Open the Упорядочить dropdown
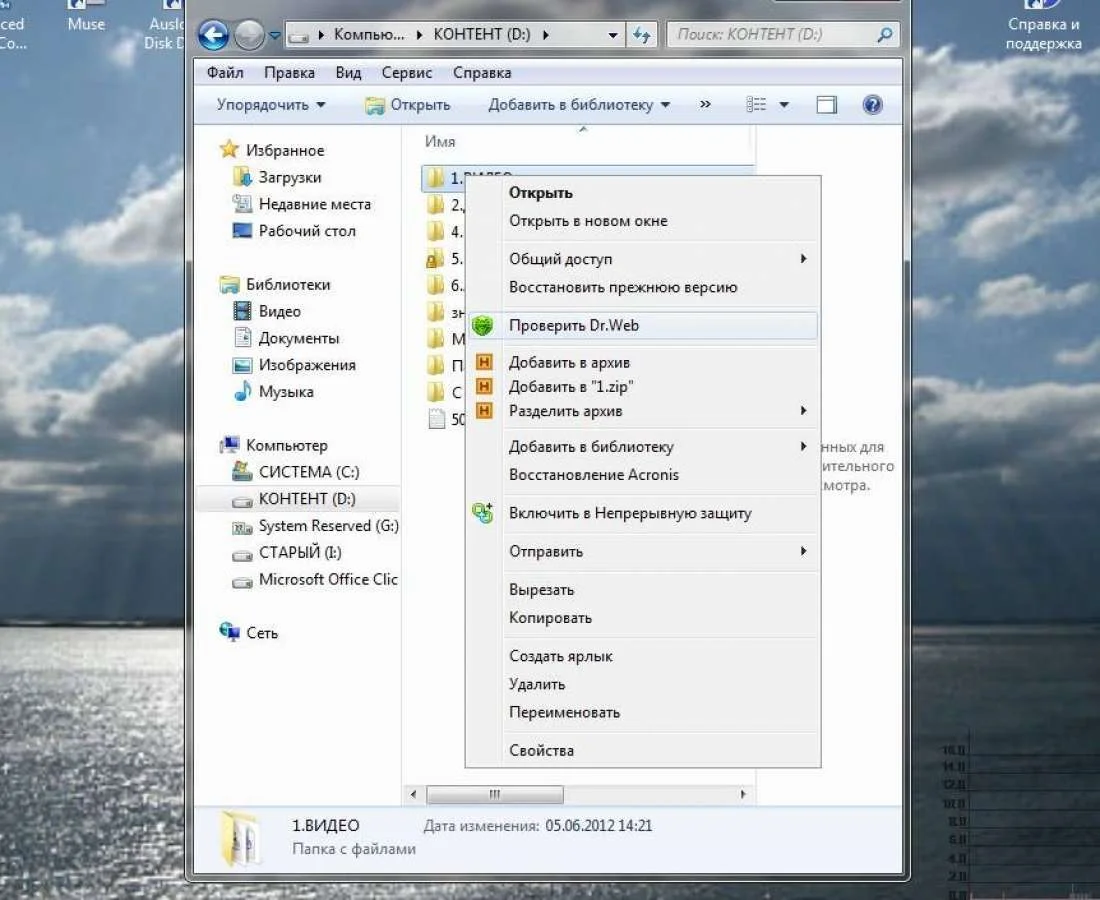Screen dimensions: 1100x900 (x=271, y=105)
